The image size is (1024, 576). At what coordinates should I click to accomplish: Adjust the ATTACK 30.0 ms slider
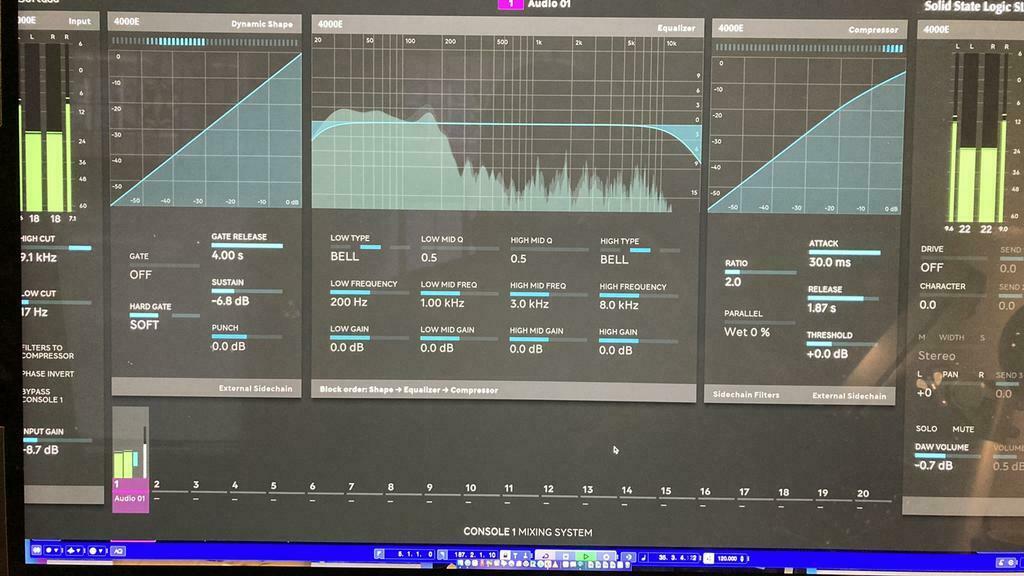click(x=844, y=252)
